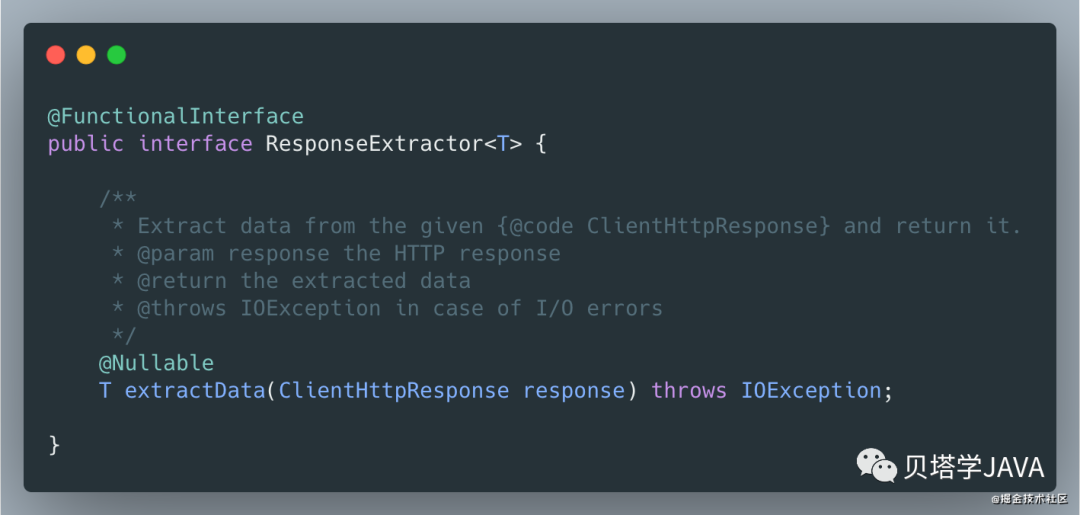Click the @param comment line

pyautogui.click(x=335, y=253)
